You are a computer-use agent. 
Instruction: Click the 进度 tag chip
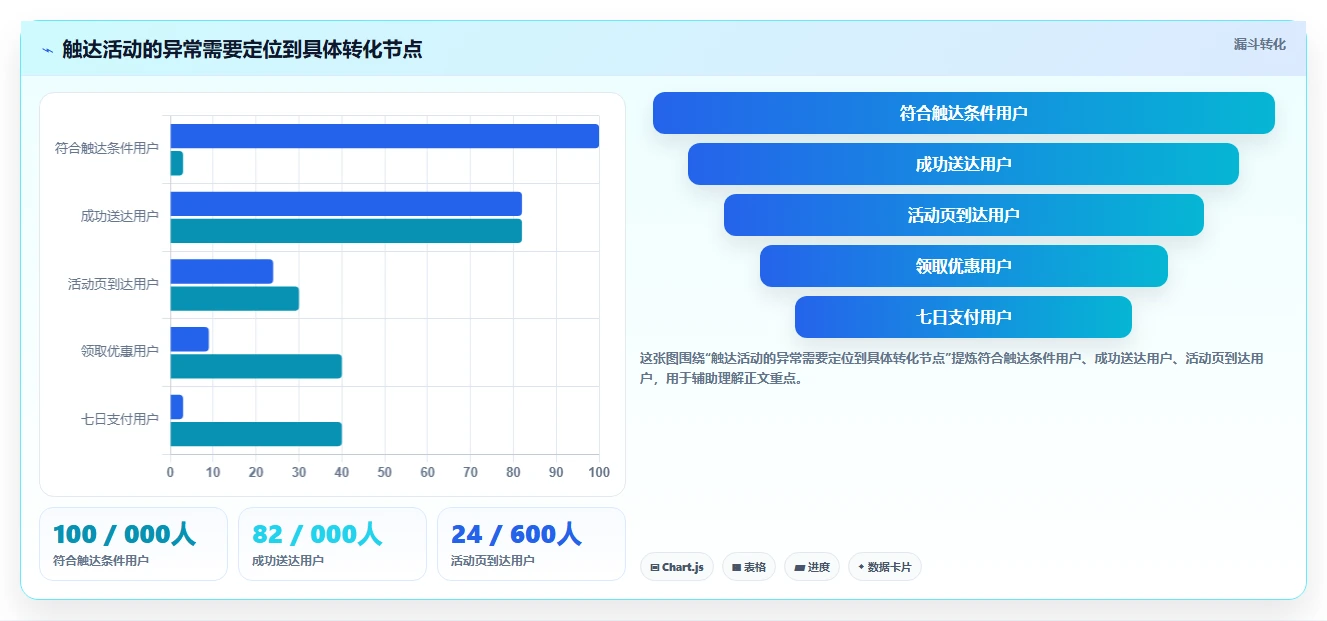pyautogui.click(x=812, y=567)
